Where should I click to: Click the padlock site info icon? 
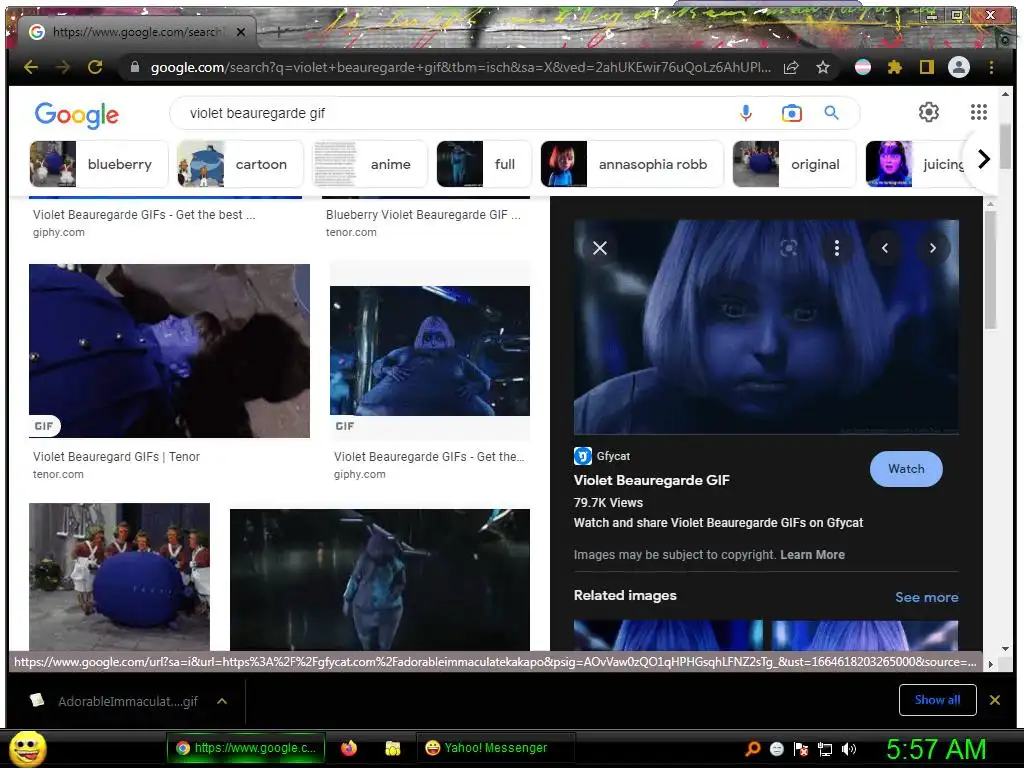pyautogui.click(x=135, y=67)
